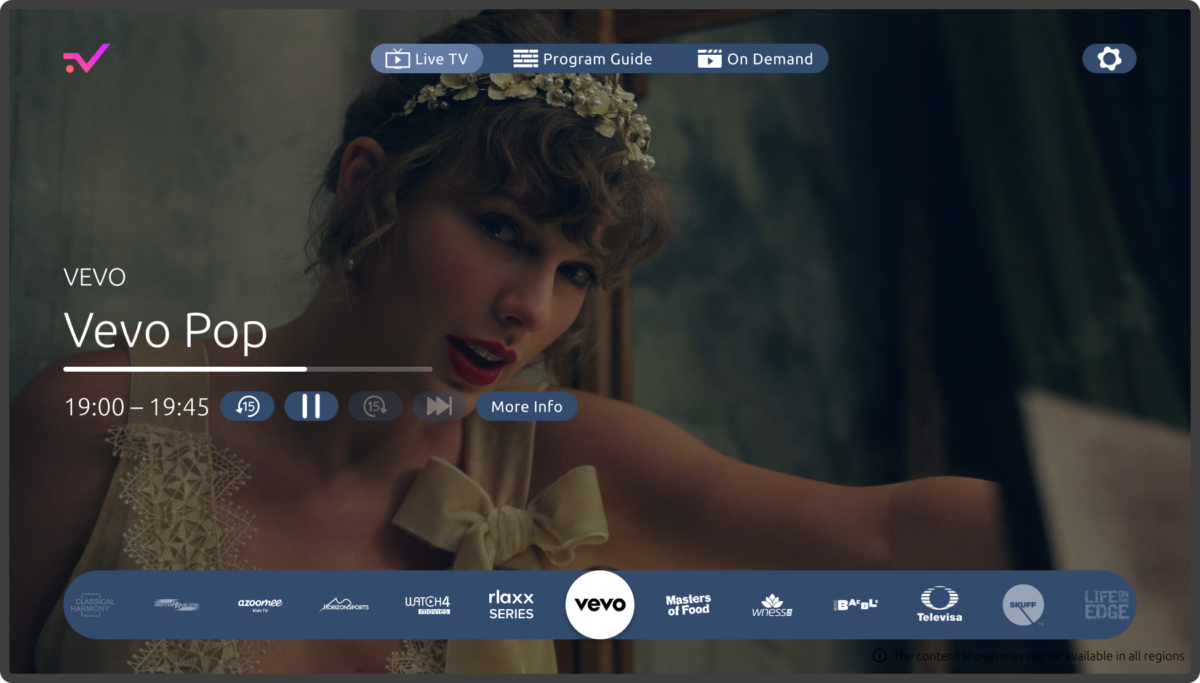1200x683 pixels.
Task: Skip forward 15 seconds
Action: (375, 406)
